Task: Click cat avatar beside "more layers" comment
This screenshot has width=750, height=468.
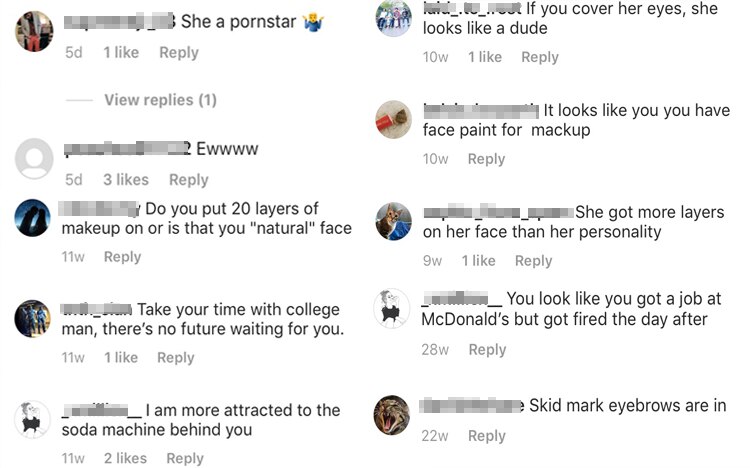Action: (393, 221)
